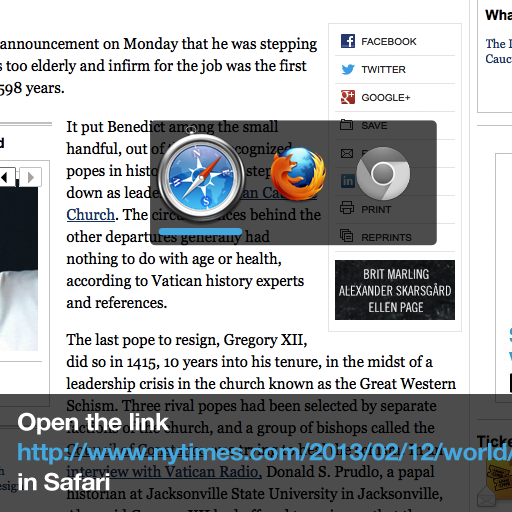Click the Facebook share icon
This screenshot has height=512, width=512.
(x=348, y=41)
